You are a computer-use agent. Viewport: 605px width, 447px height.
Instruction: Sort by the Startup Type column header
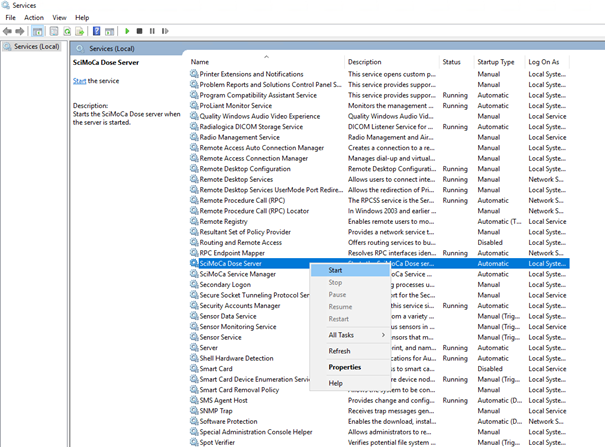[496, 62]
